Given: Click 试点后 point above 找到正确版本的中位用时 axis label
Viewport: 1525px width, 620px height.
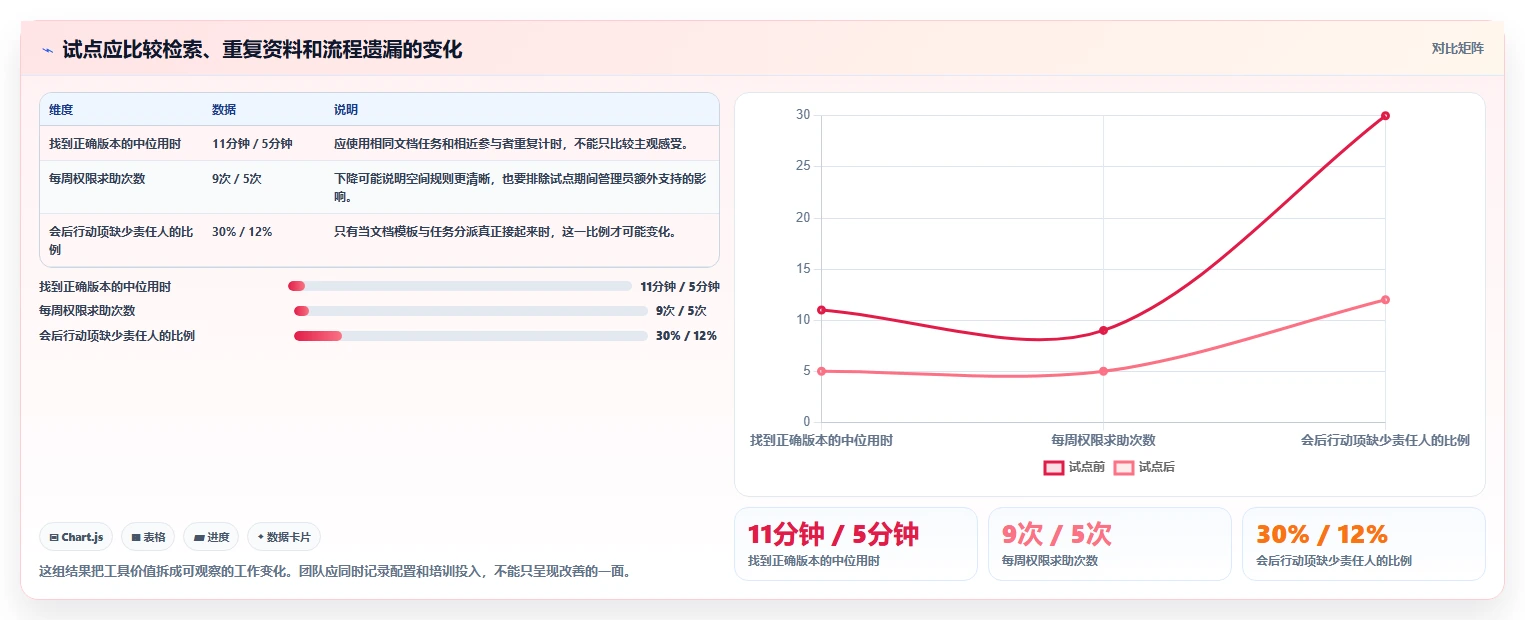Looking at the screenshot, I should click(821, 371).
